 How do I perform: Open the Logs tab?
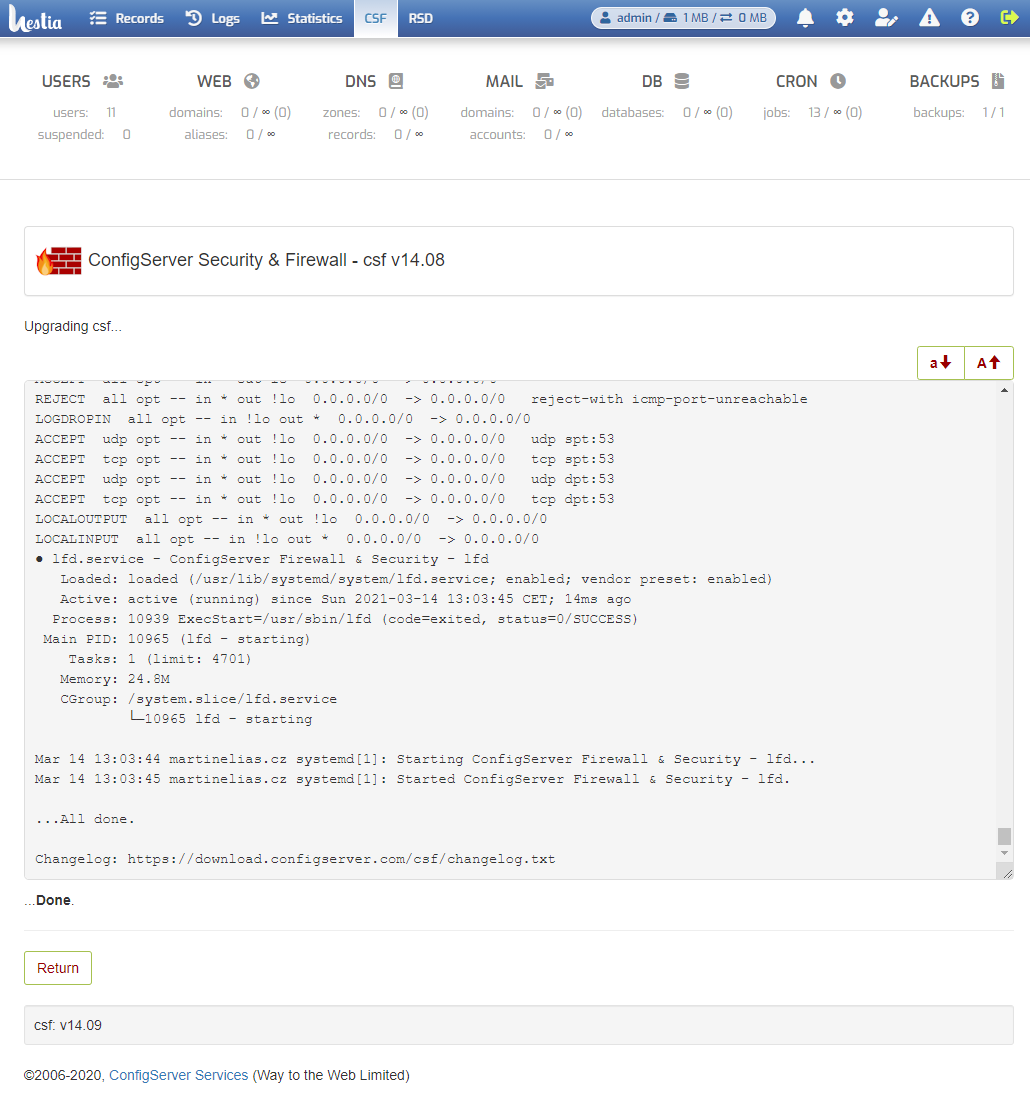(213, 18)
